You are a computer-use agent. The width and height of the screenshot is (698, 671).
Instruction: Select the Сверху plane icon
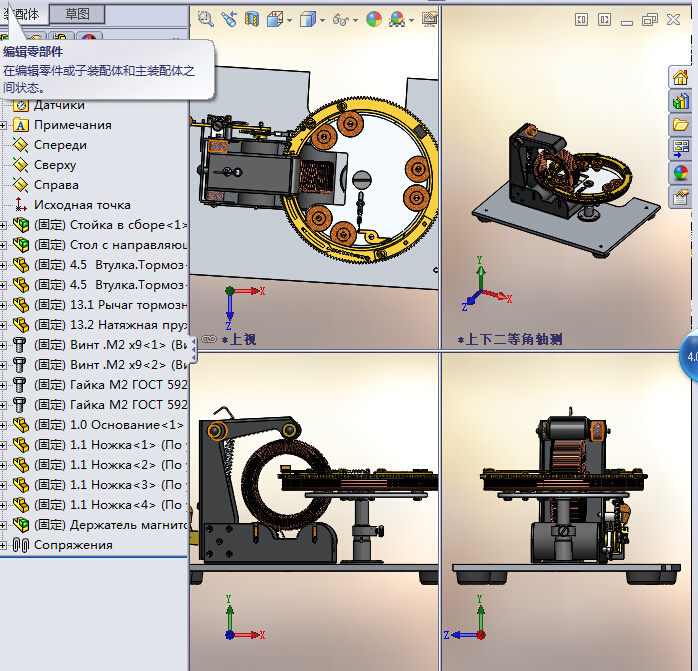coord(20,165)
